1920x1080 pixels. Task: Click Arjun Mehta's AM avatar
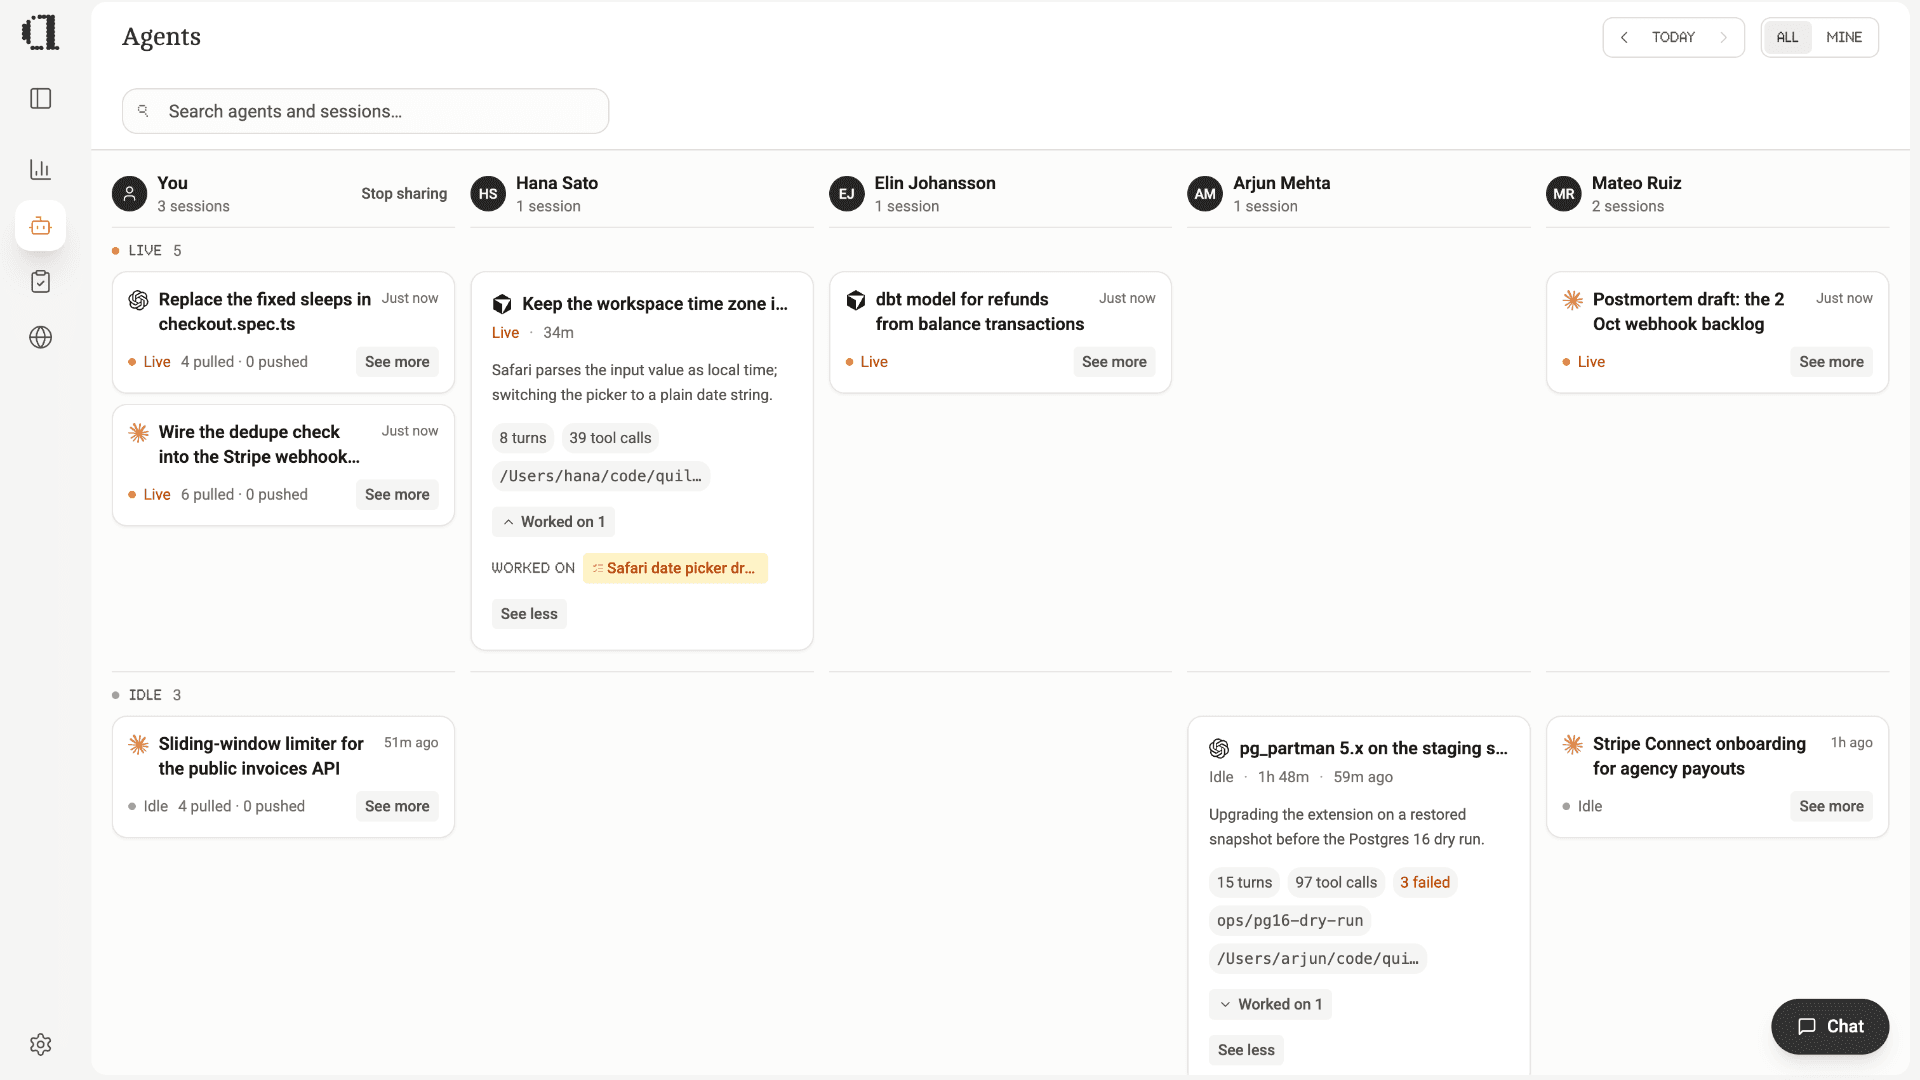click(1205, 194)
